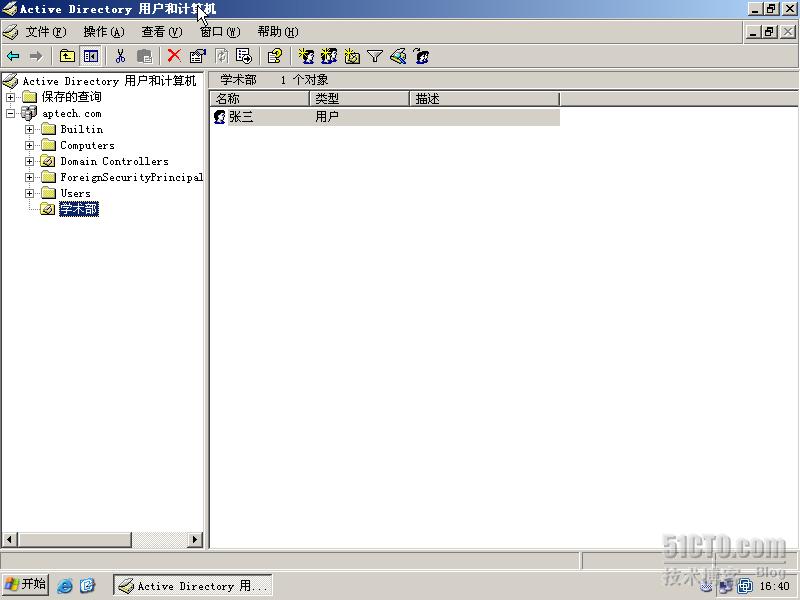
Task: Open Help via the question mark icon
Action: click(274, 56)
